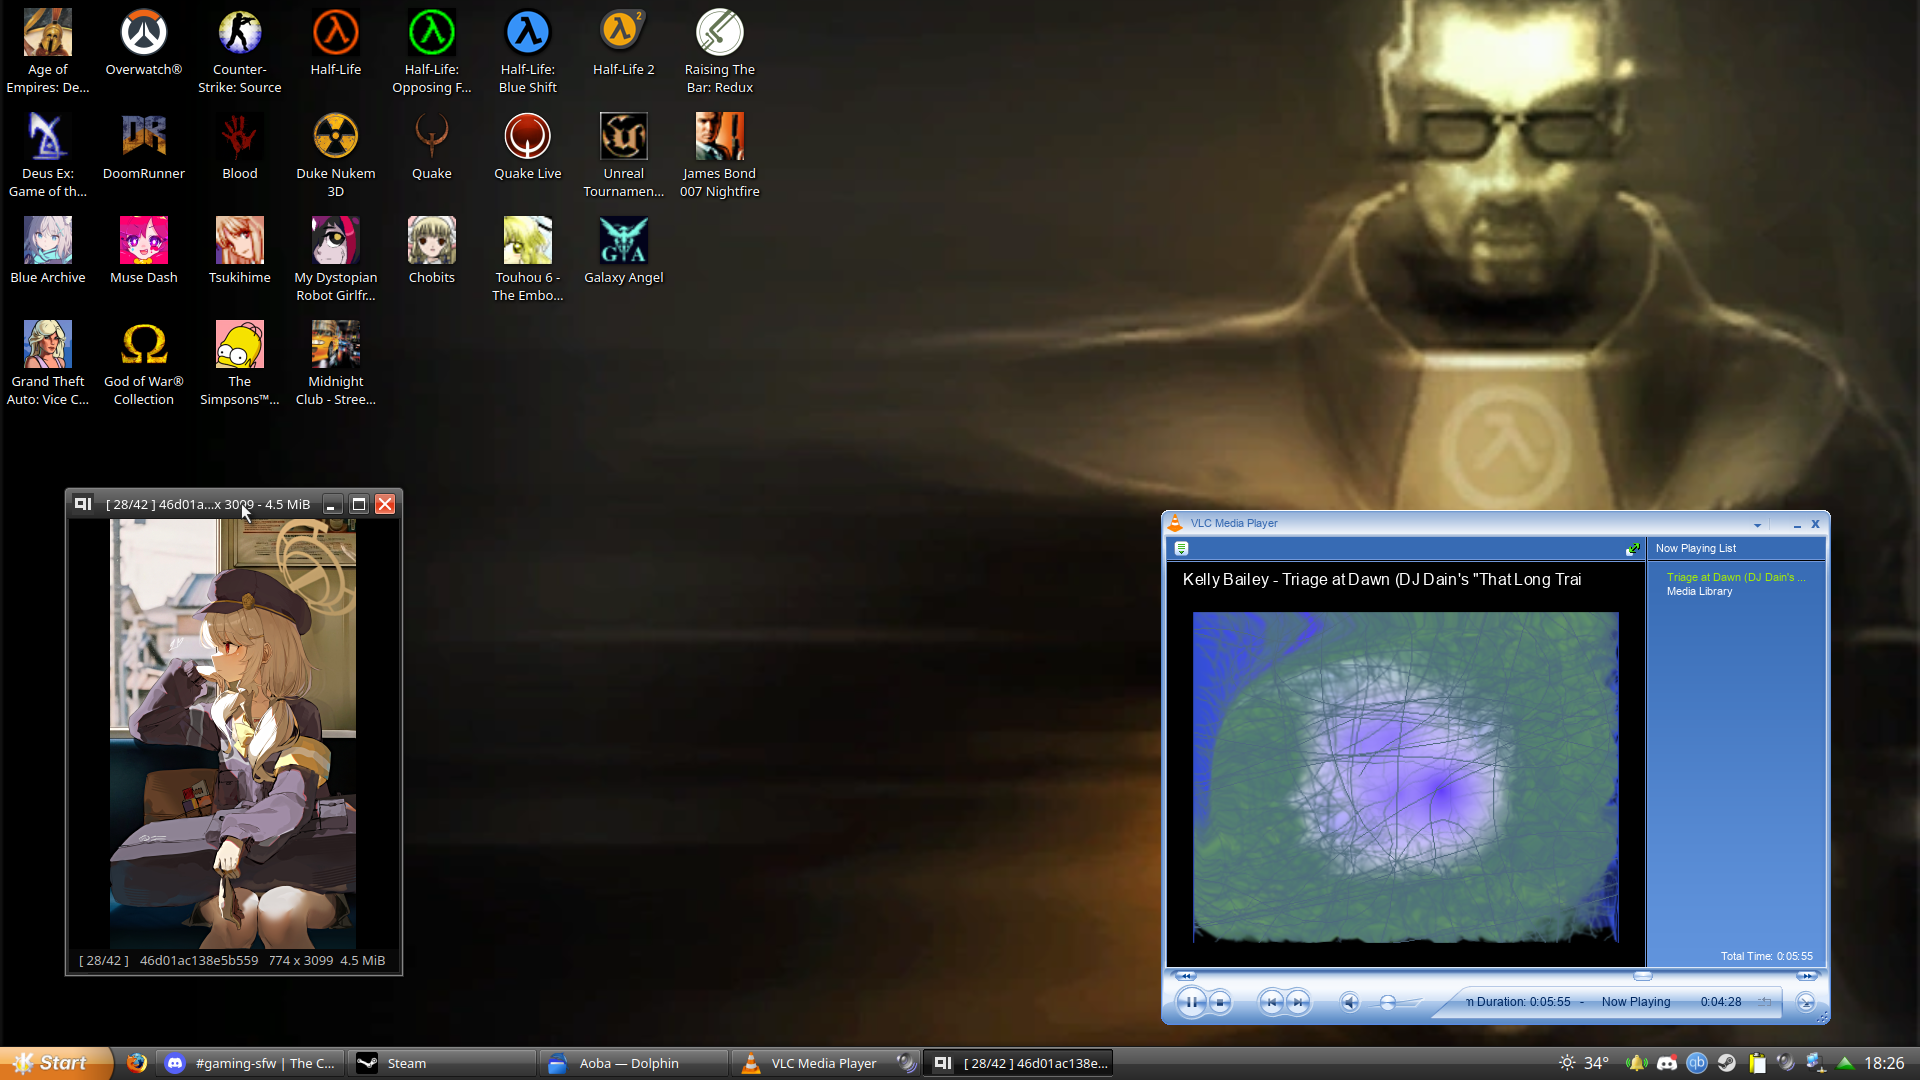
Task: Toggle VLC fullscreen with green arrow icon
Action: 1633,548
